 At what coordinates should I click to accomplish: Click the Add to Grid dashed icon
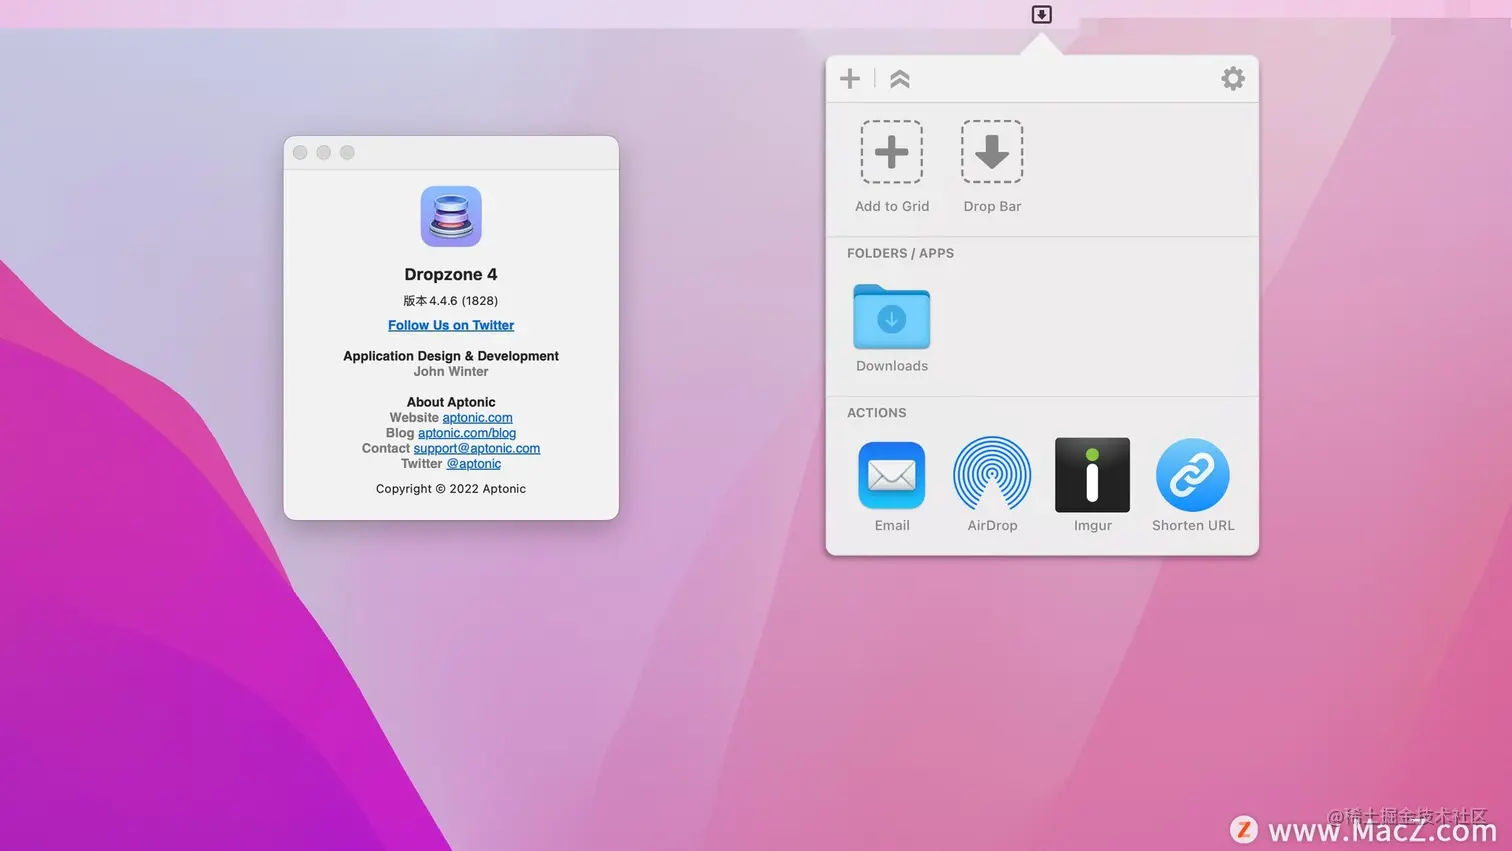pos(892,152)
